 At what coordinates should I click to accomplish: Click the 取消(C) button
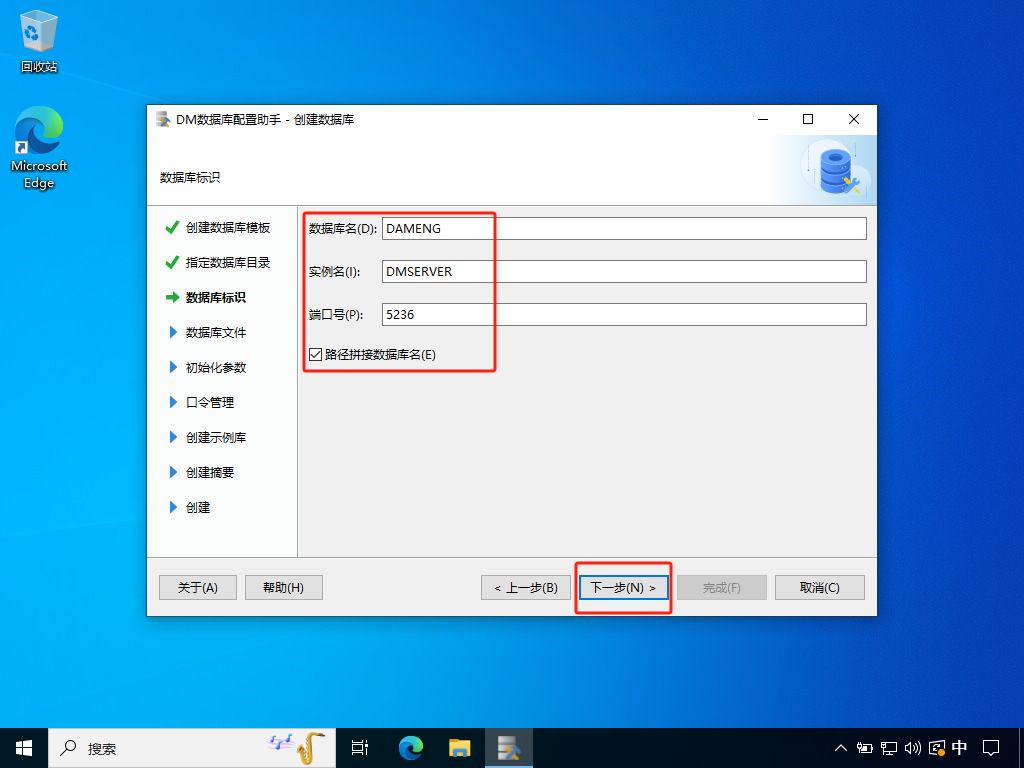tap(820, 588)
